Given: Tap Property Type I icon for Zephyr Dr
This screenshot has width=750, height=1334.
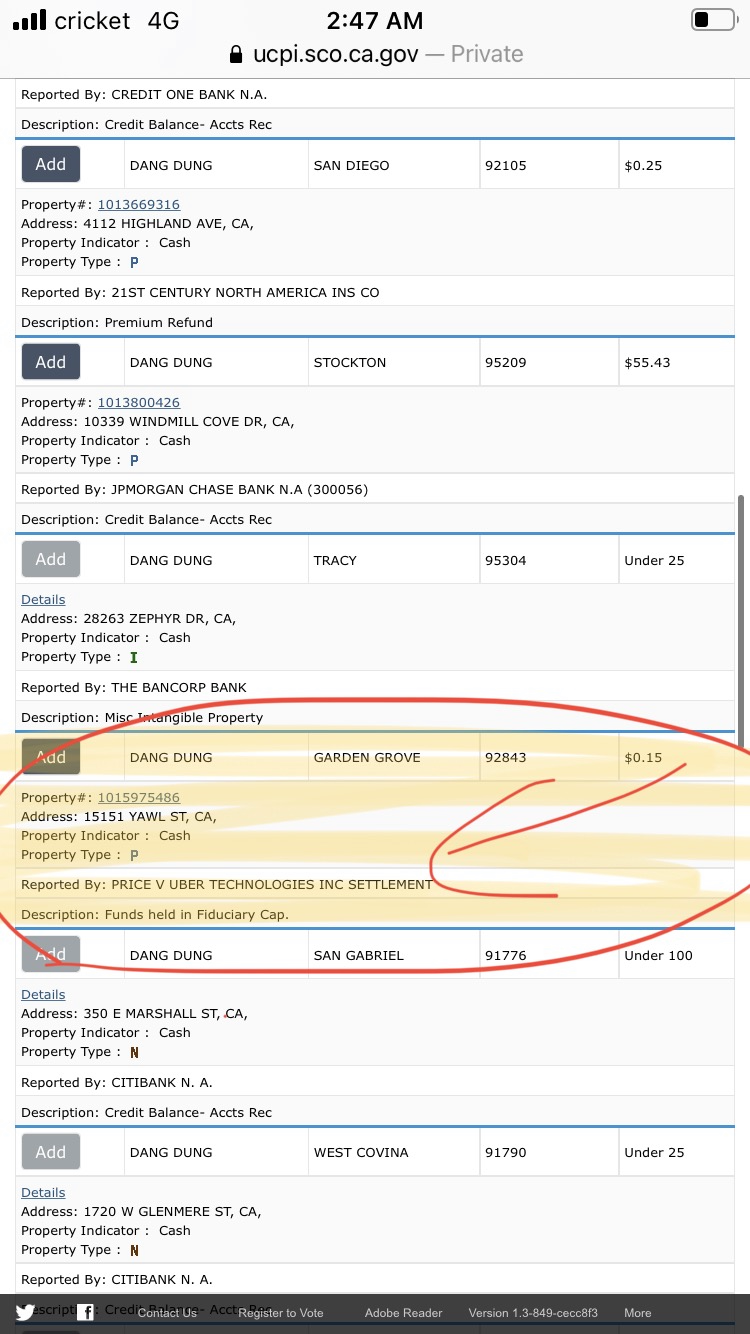Looking at the screenshot, I should pyautogui.click(x=134, y=657).
